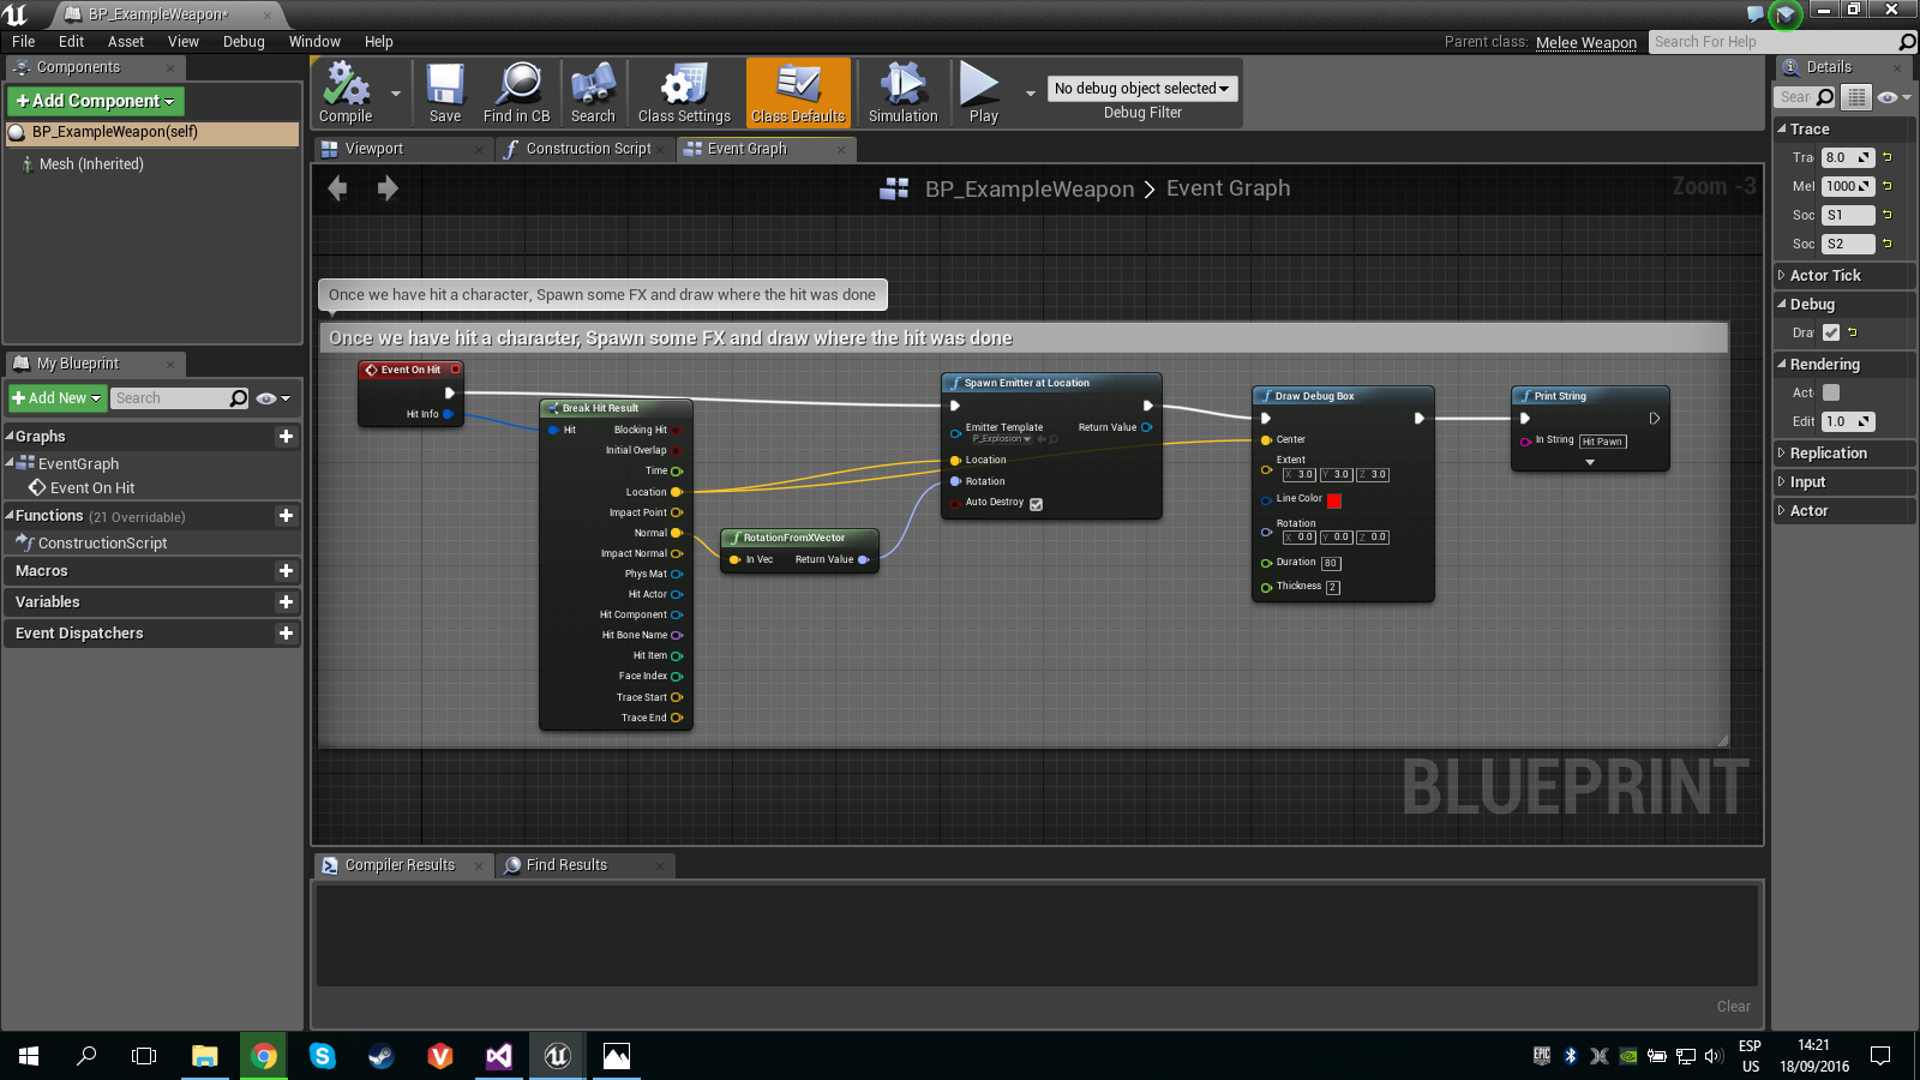Reset Debug Draw checkbox to default
The height and width of the screenshot is (1080, 1920).
tap(1853, 332)
